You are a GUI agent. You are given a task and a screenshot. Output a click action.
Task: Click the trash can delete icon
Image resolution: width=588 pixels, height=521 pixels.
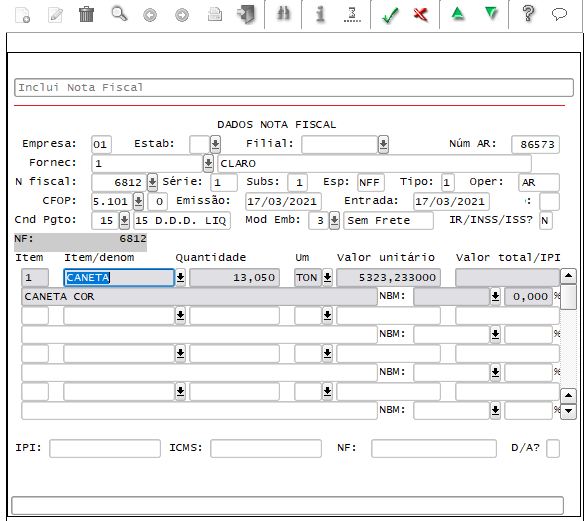tap(86, 14)
